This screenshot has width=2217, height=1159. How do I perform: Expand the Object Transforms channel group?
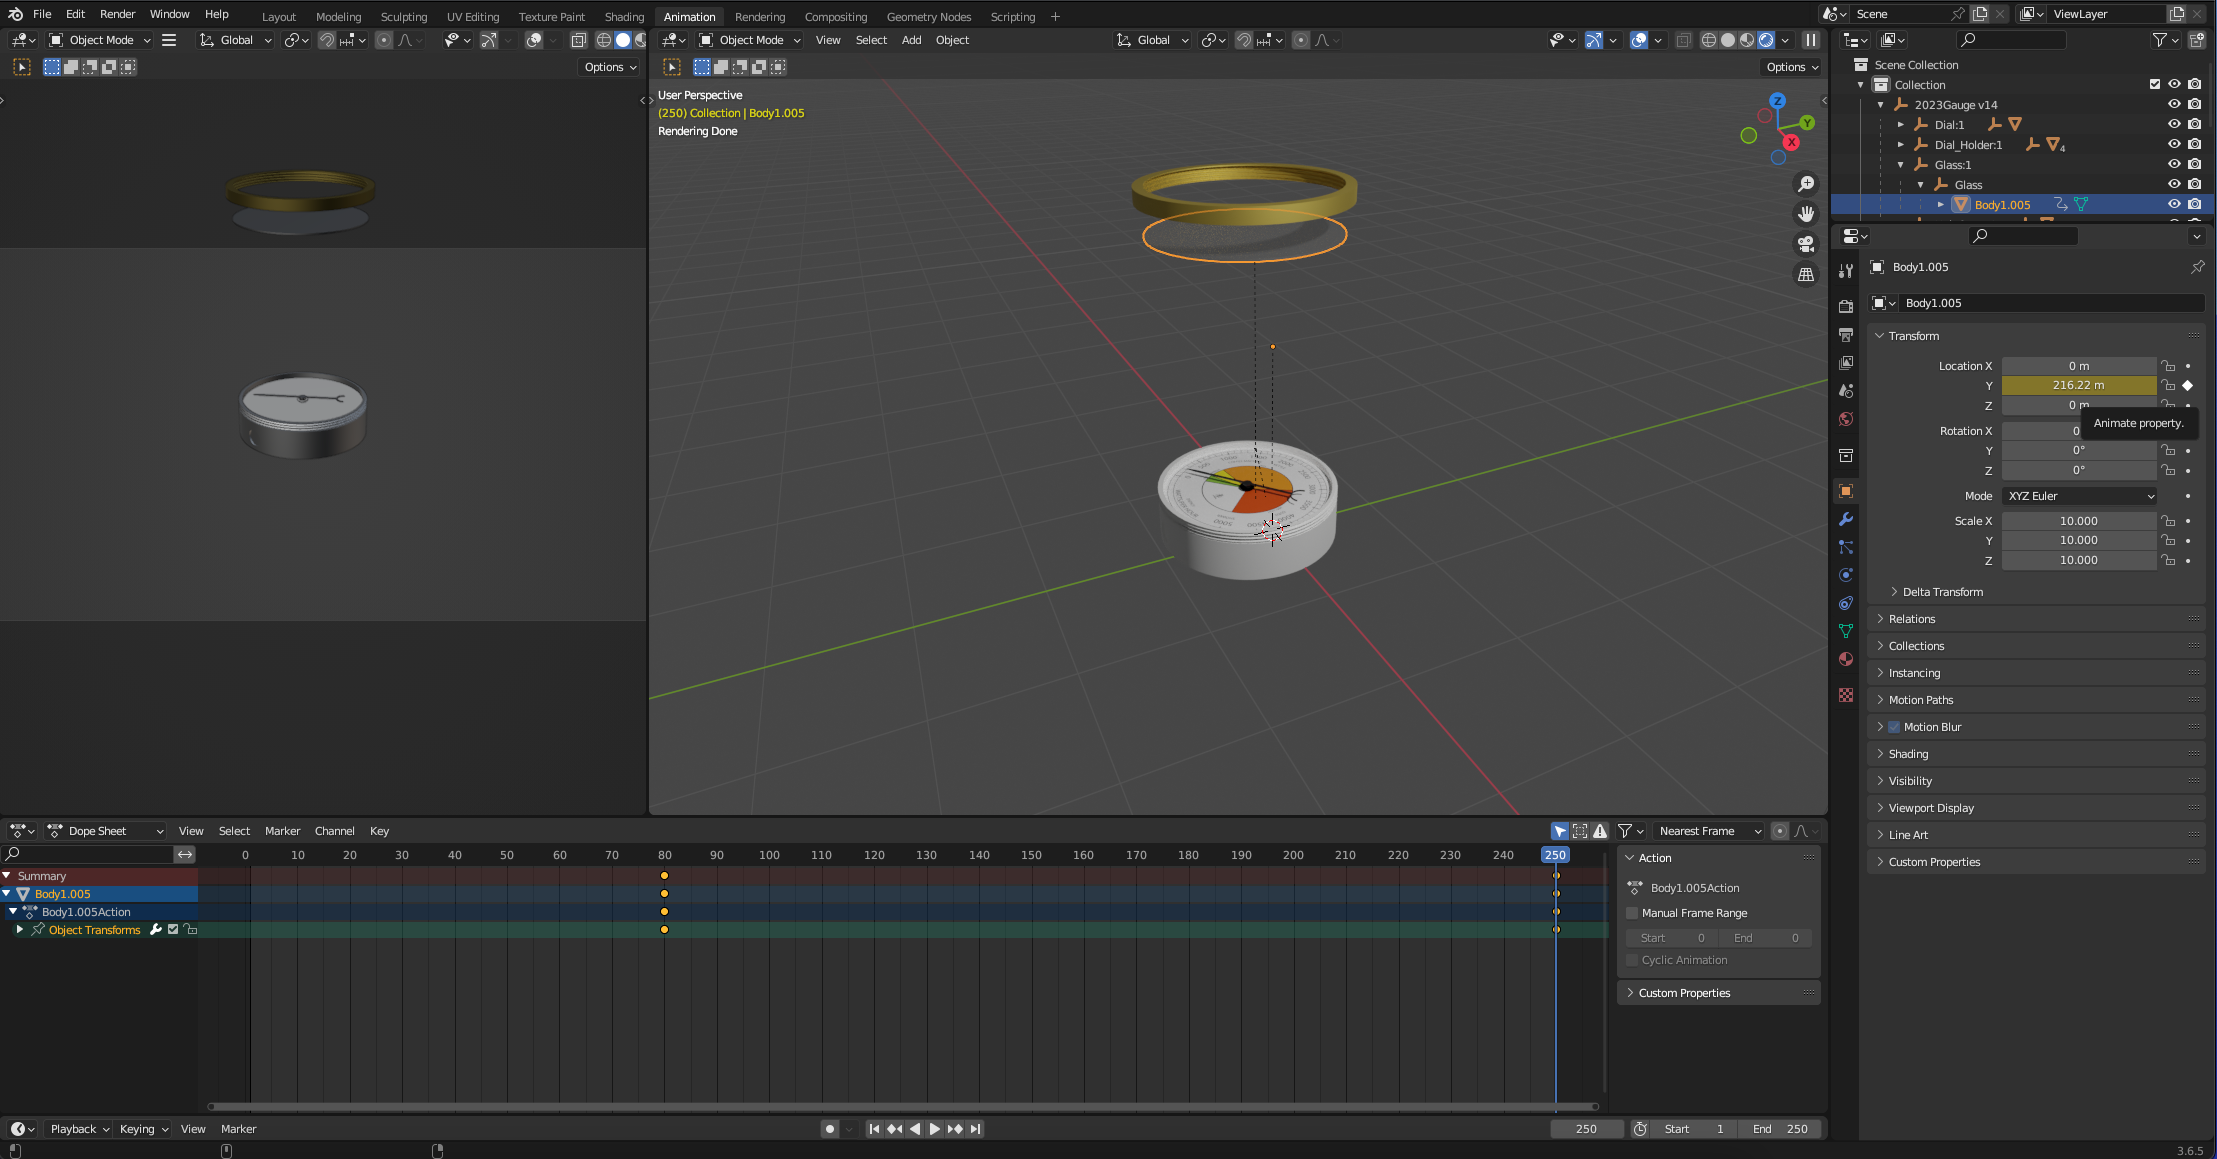(x=19, y=929)
